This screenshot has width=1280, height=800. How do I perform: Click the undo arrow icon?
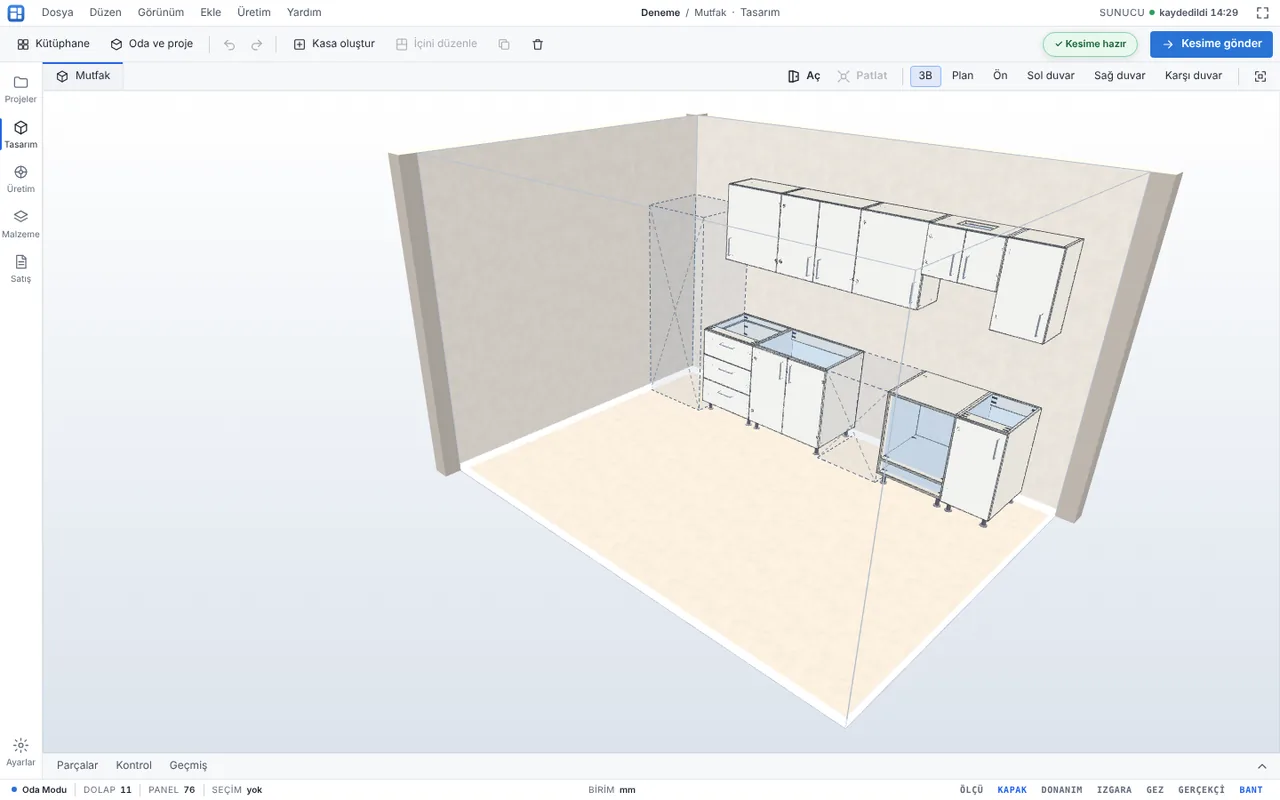click(x=229, y=44)
